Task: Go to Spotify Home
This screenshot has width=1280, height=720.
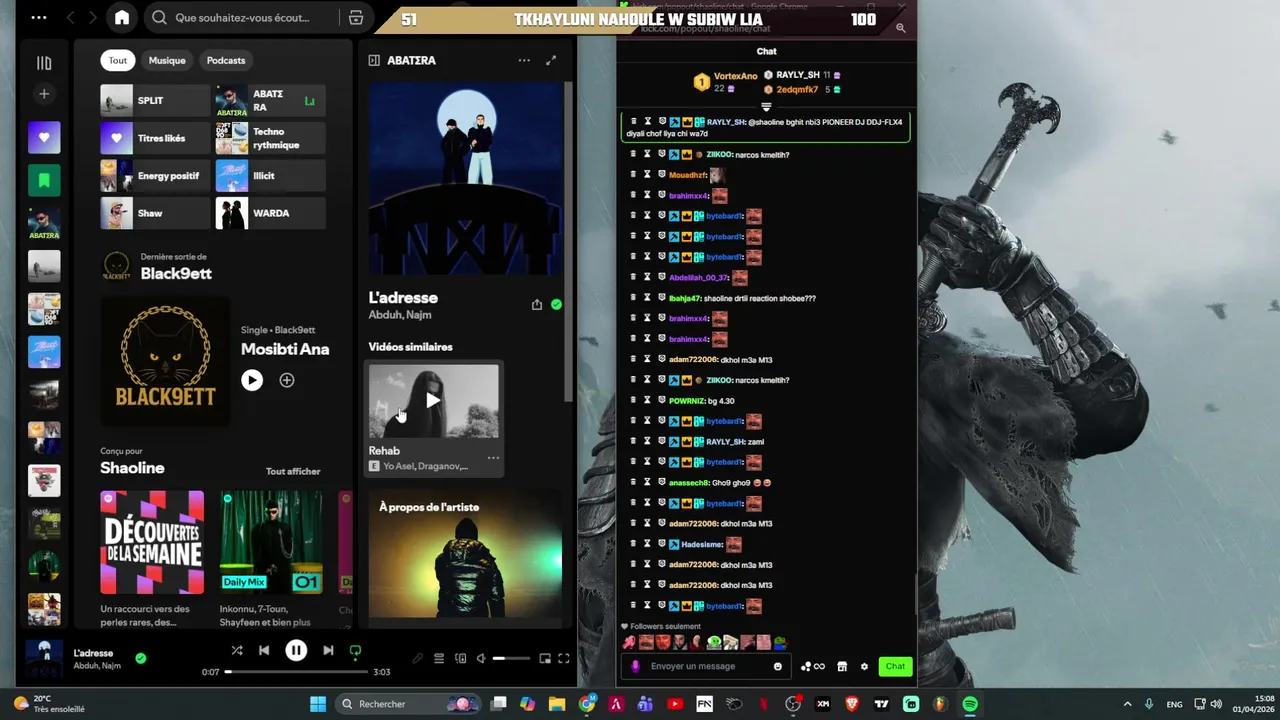Action: [122, 17]
